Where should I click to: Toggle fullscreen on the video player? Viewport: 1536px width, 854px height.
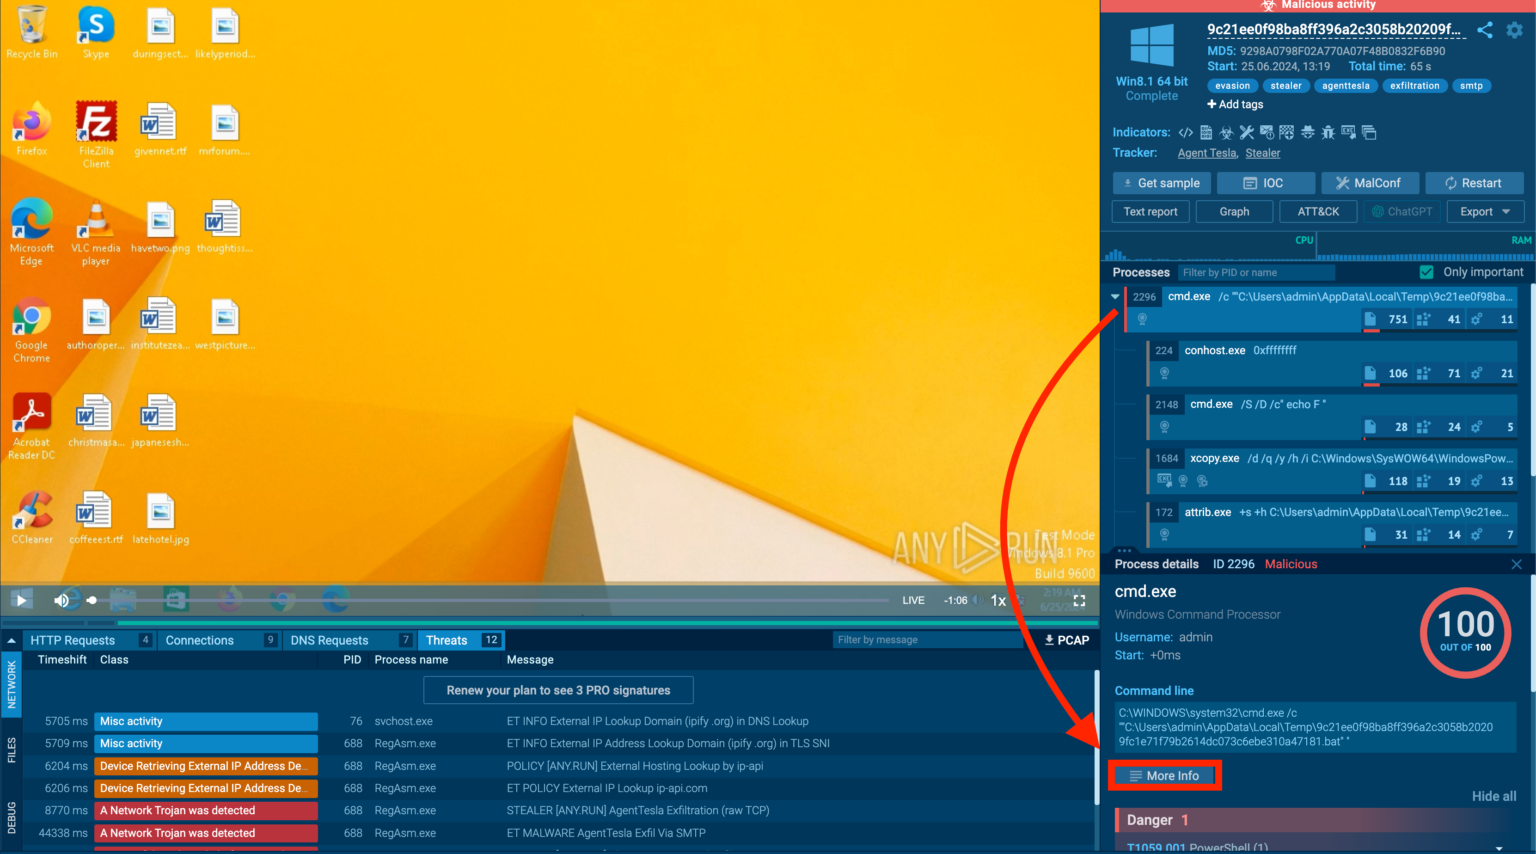(1079, 601)
